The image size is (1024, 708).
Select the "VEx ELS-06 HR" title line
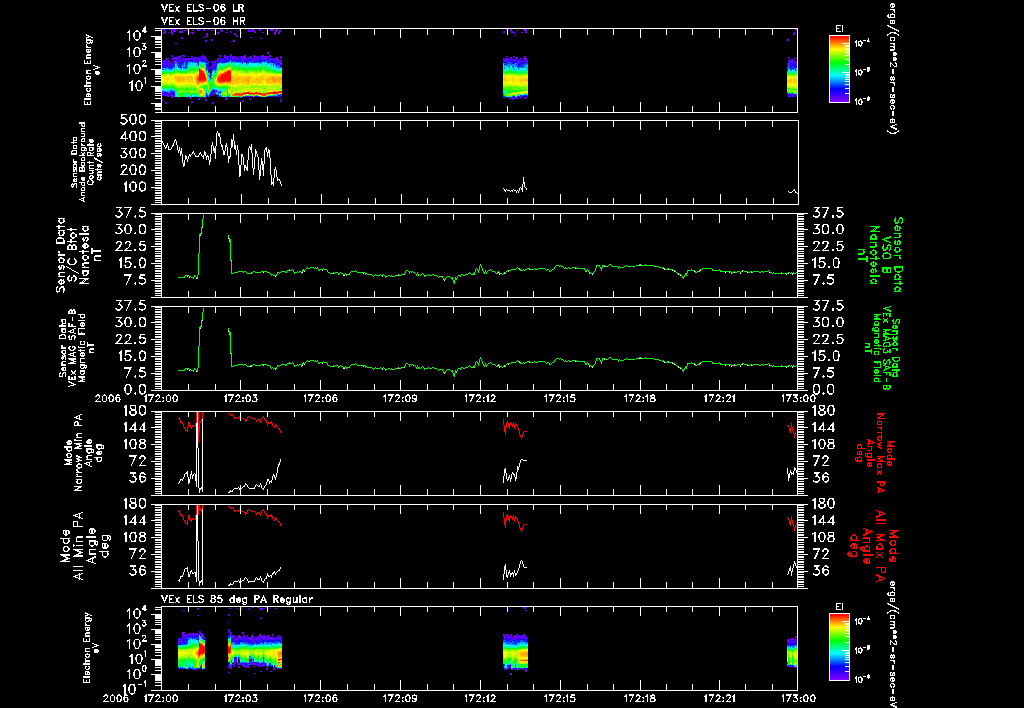pyautogui.click(x=202, y=22)
